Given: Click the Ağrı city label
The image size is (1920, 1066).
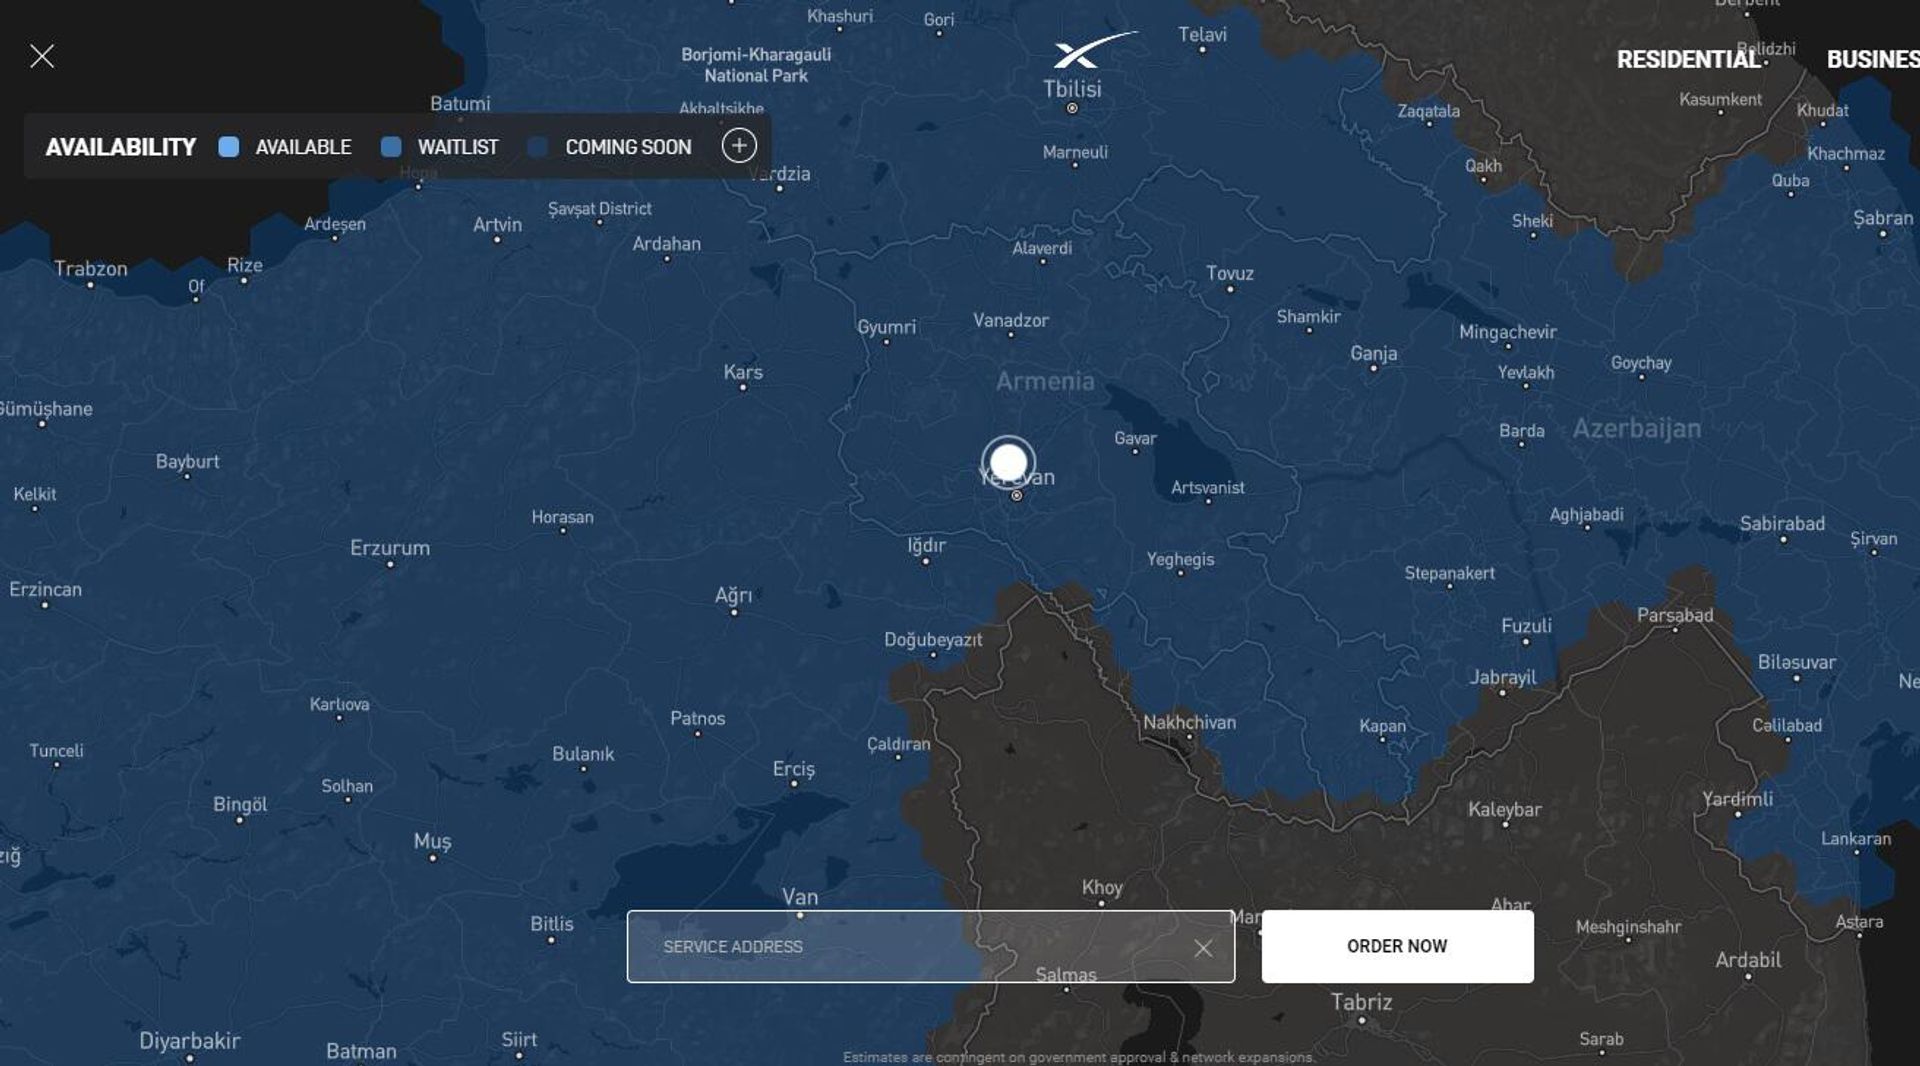Looking at the screenshot, I should pyautogui.click(x=733, y=595).
